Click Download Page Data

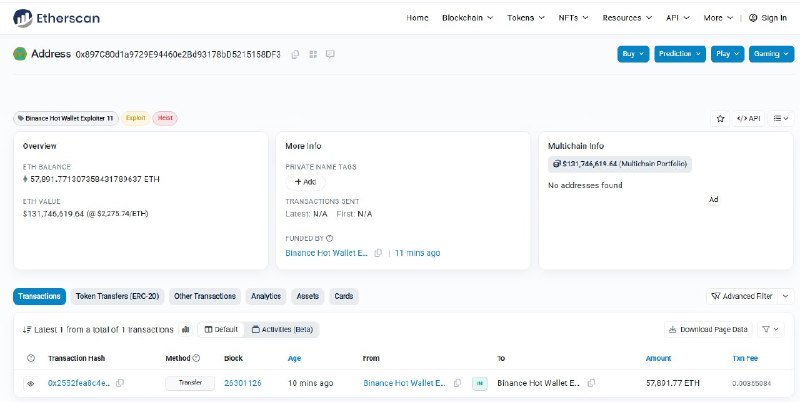coord(708,330)
